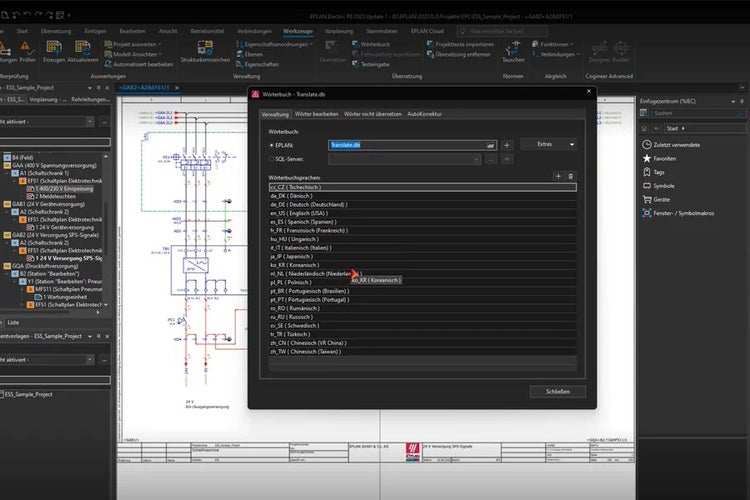Viewport: 750px width, 500px height.
Task: Click the delete language trash icon
Action: [x=571, y=176]
